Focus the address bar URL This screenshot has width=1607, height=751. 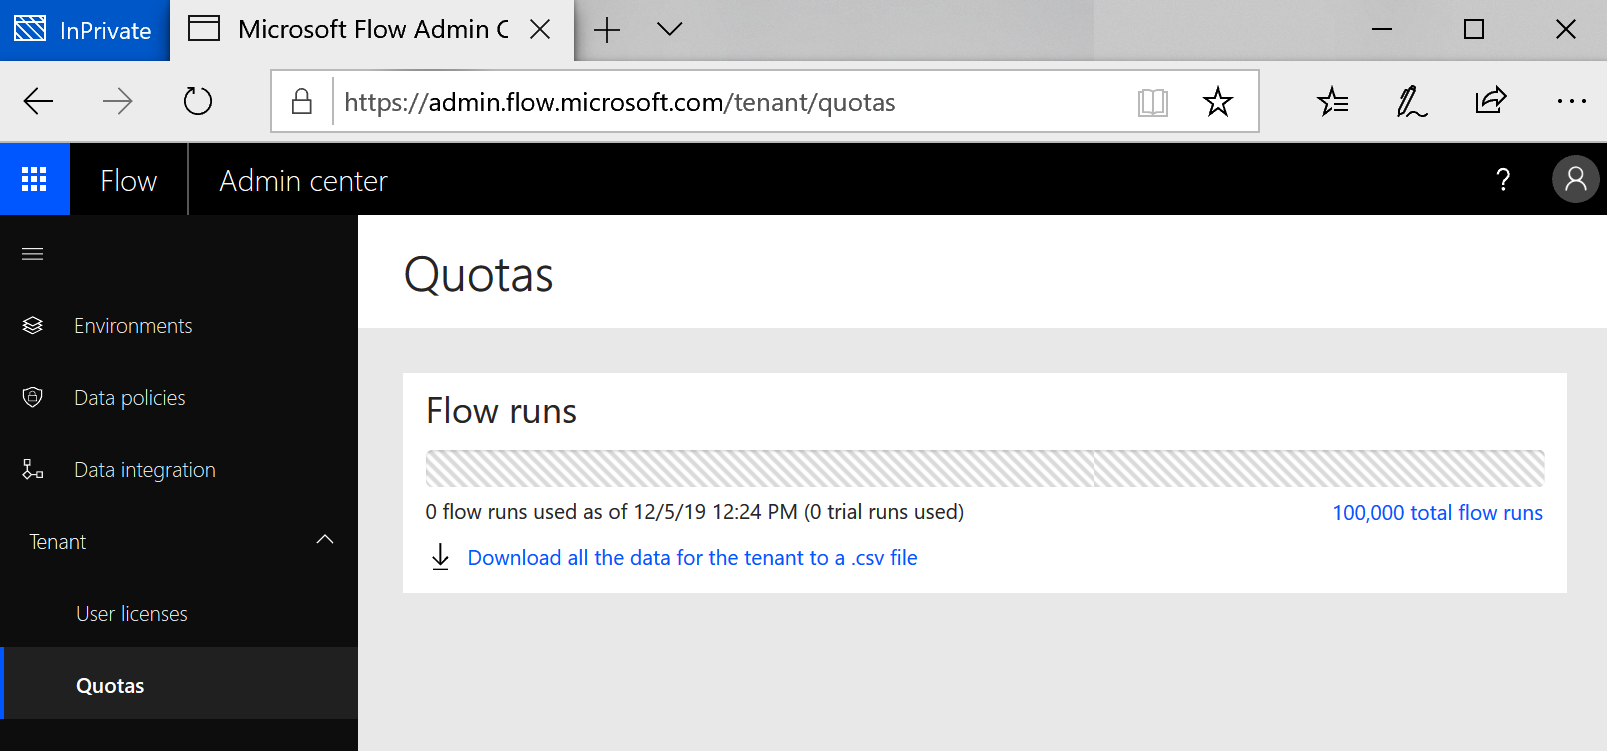pyautogui.click(x=620, y=102)
